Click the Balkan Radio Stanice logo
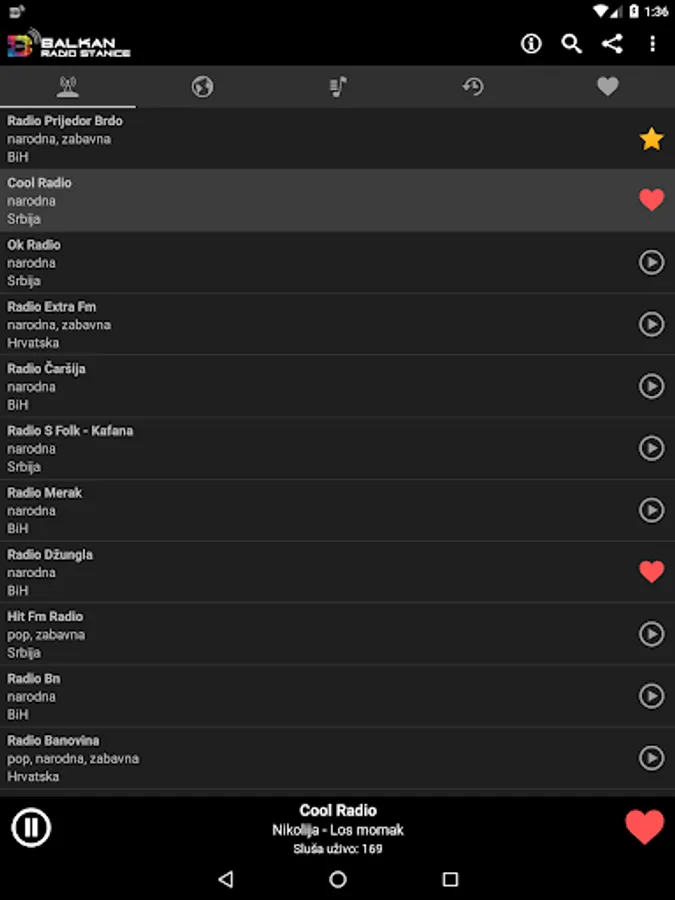This screenshot has height=900, width=675. (x=68, y=45)
